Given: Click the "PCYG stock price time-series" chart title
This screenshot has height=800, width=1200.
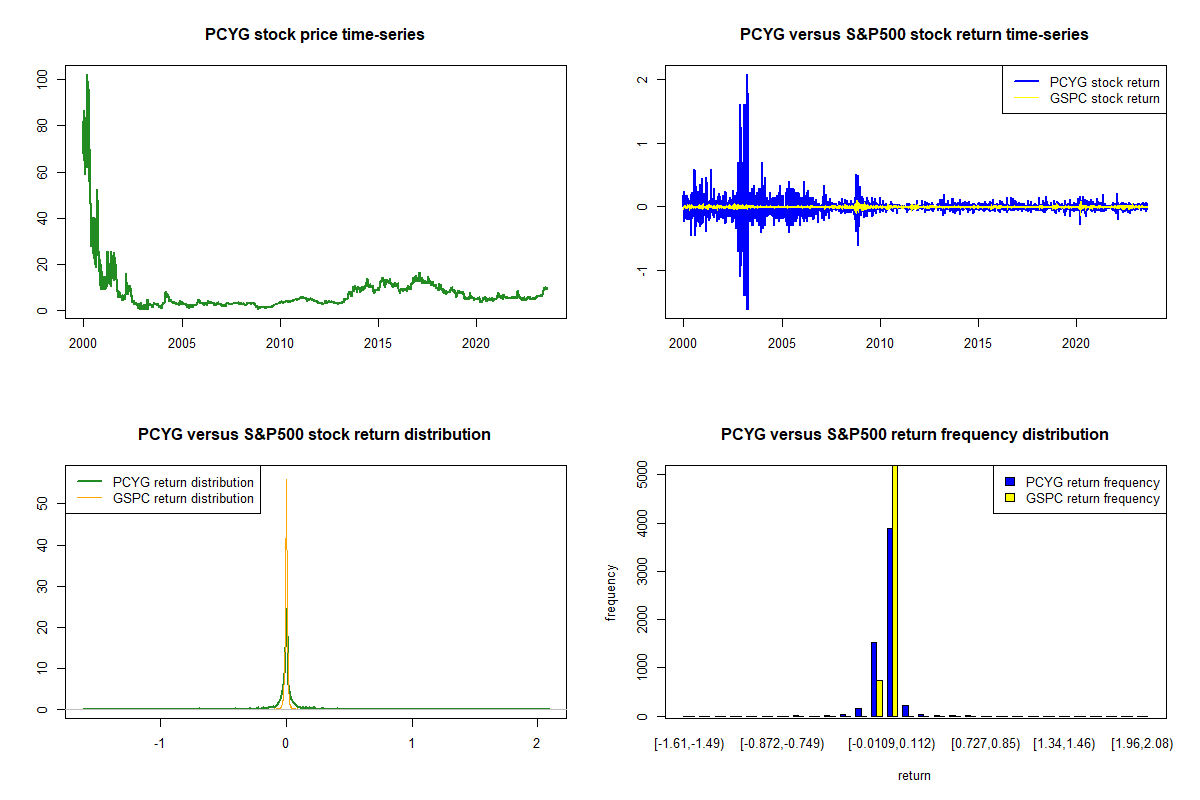Looking at the screenshot, I should click(314, 35).
